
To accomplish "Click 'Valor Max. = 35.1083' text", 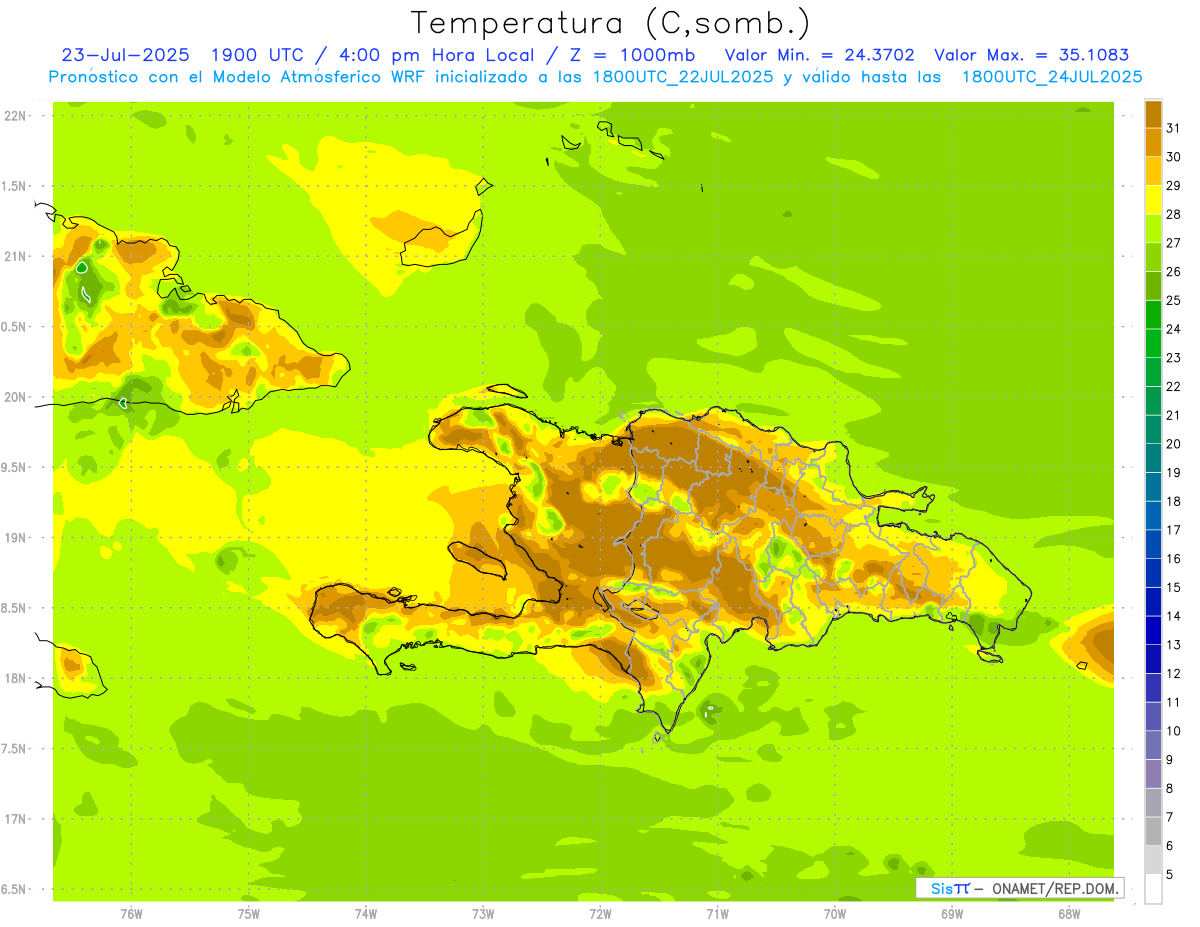I will click(x=1031, y=55).
